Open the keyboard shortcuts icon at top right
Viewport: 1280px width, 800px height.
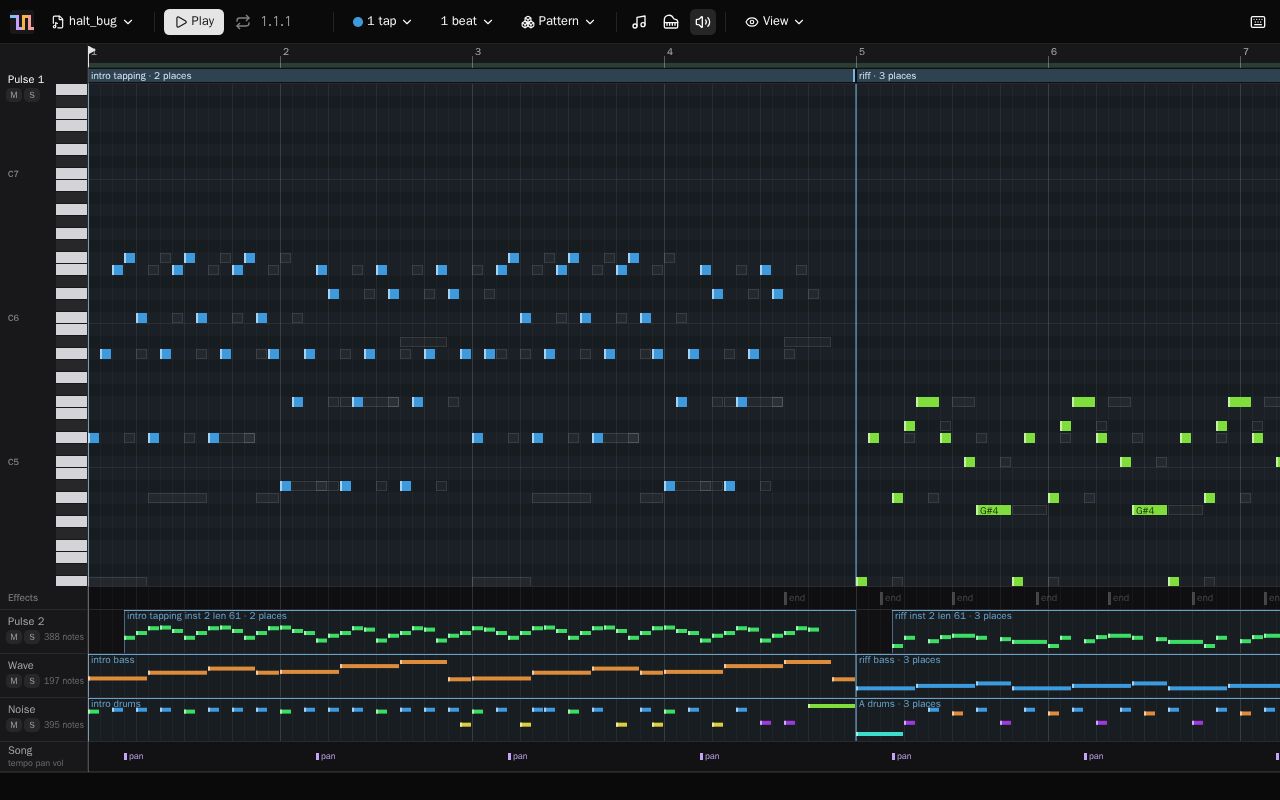(x=1258, y=21)
